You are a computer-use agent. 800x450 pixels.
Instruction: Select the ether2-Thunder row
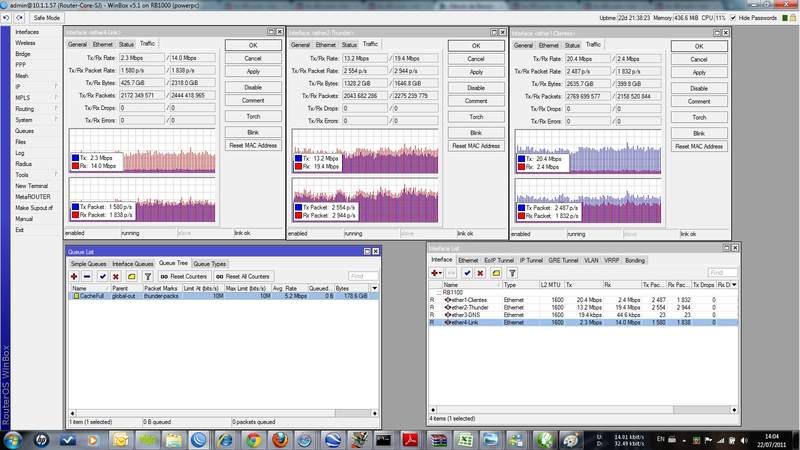(584, 308)
